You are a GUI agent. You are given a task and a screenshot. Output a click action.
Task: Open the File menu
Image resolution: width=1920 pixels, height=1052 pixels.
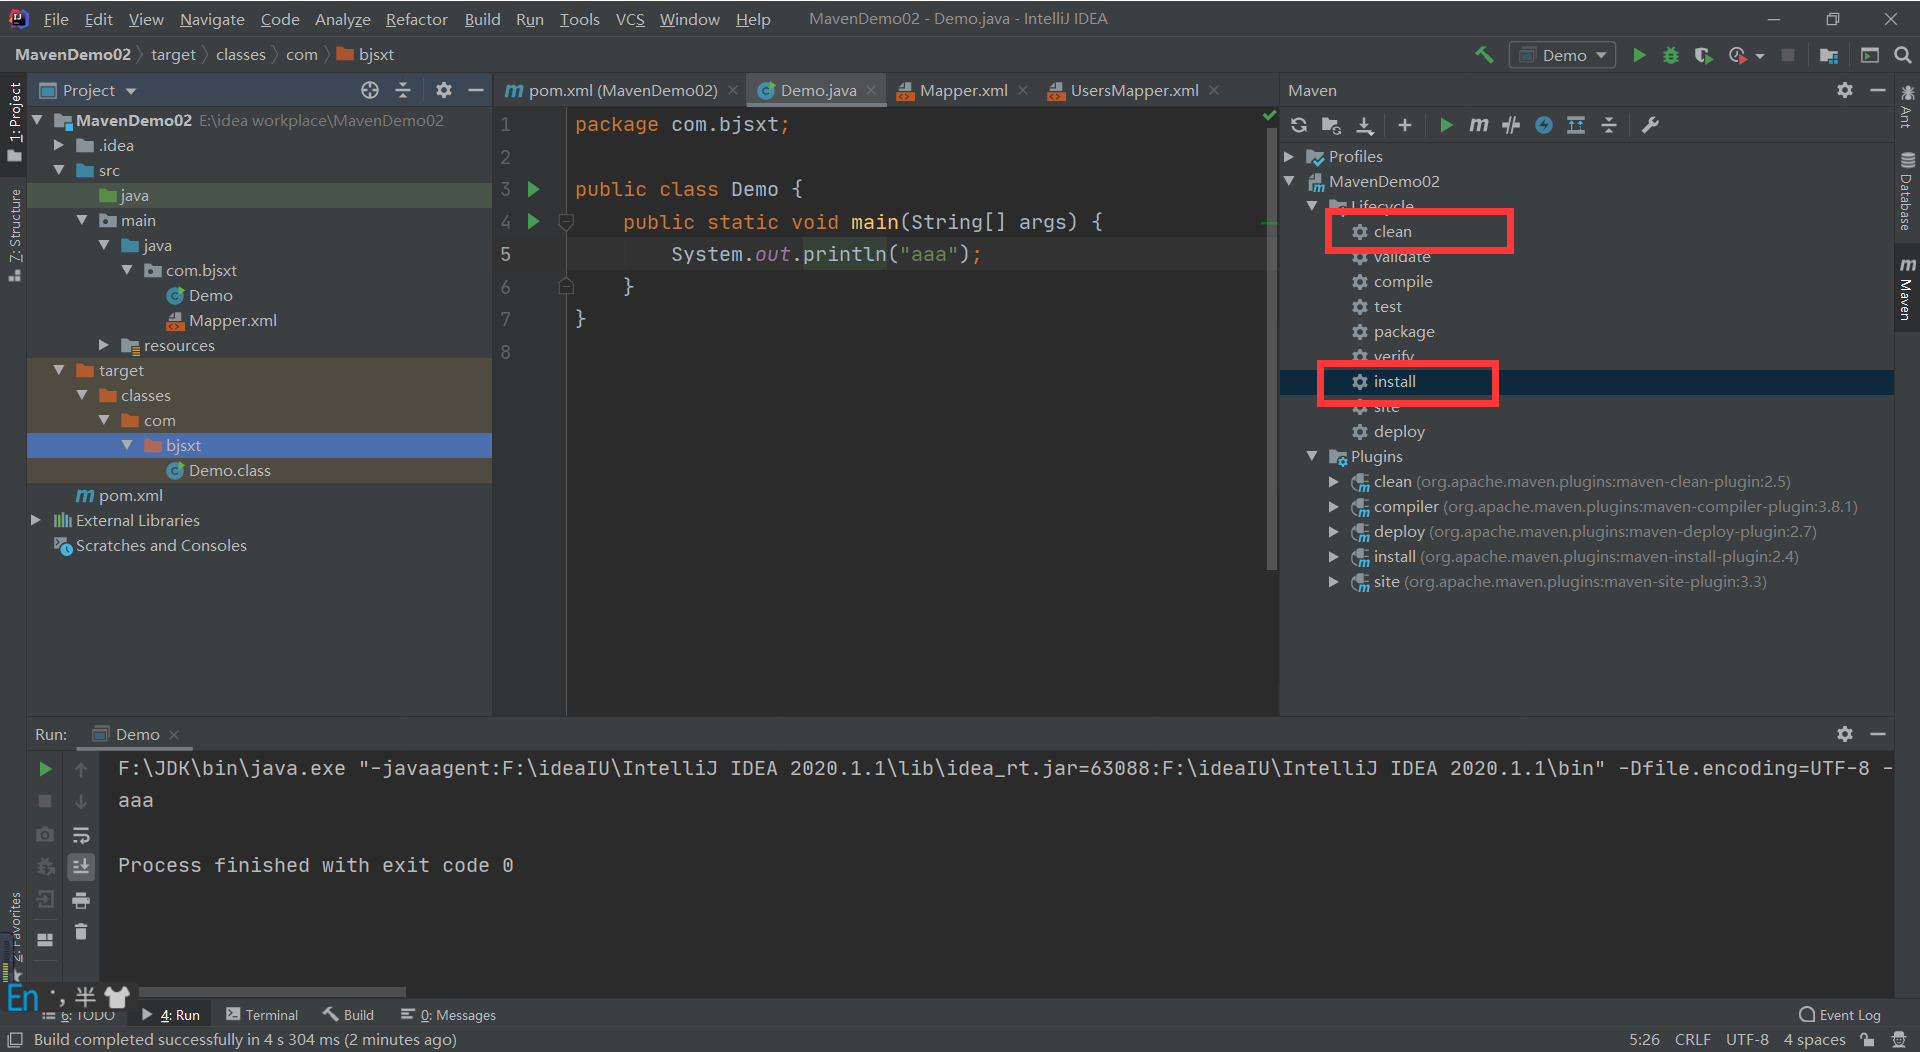click(56, 19)
